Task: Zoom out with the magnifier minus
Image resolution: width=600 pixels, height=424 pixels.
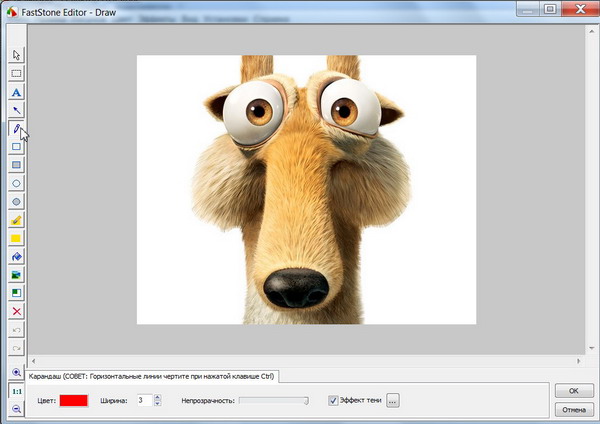Action: pos(16,409)
